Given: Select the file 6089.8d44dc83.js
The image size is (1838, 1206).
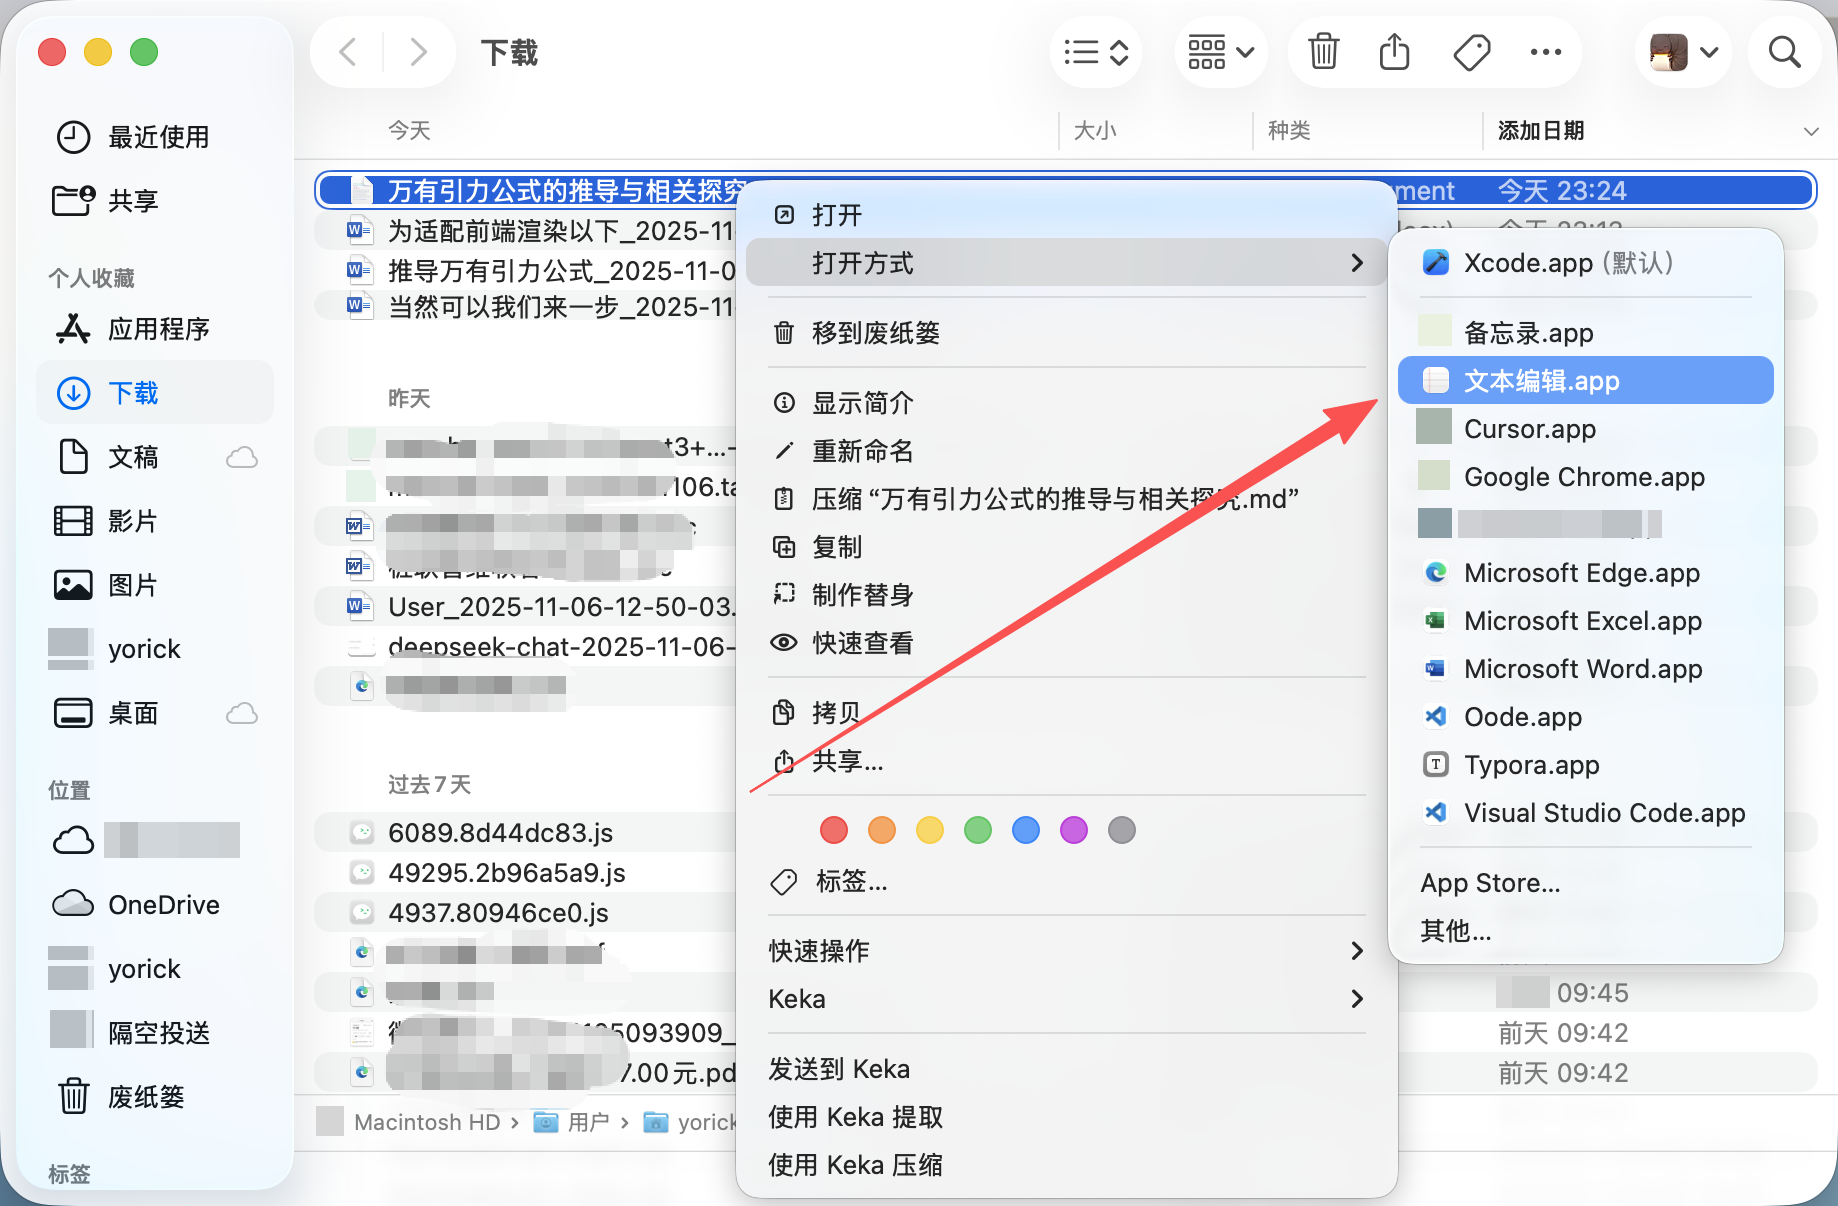Looking at the screenshot, I should point(500,832).
